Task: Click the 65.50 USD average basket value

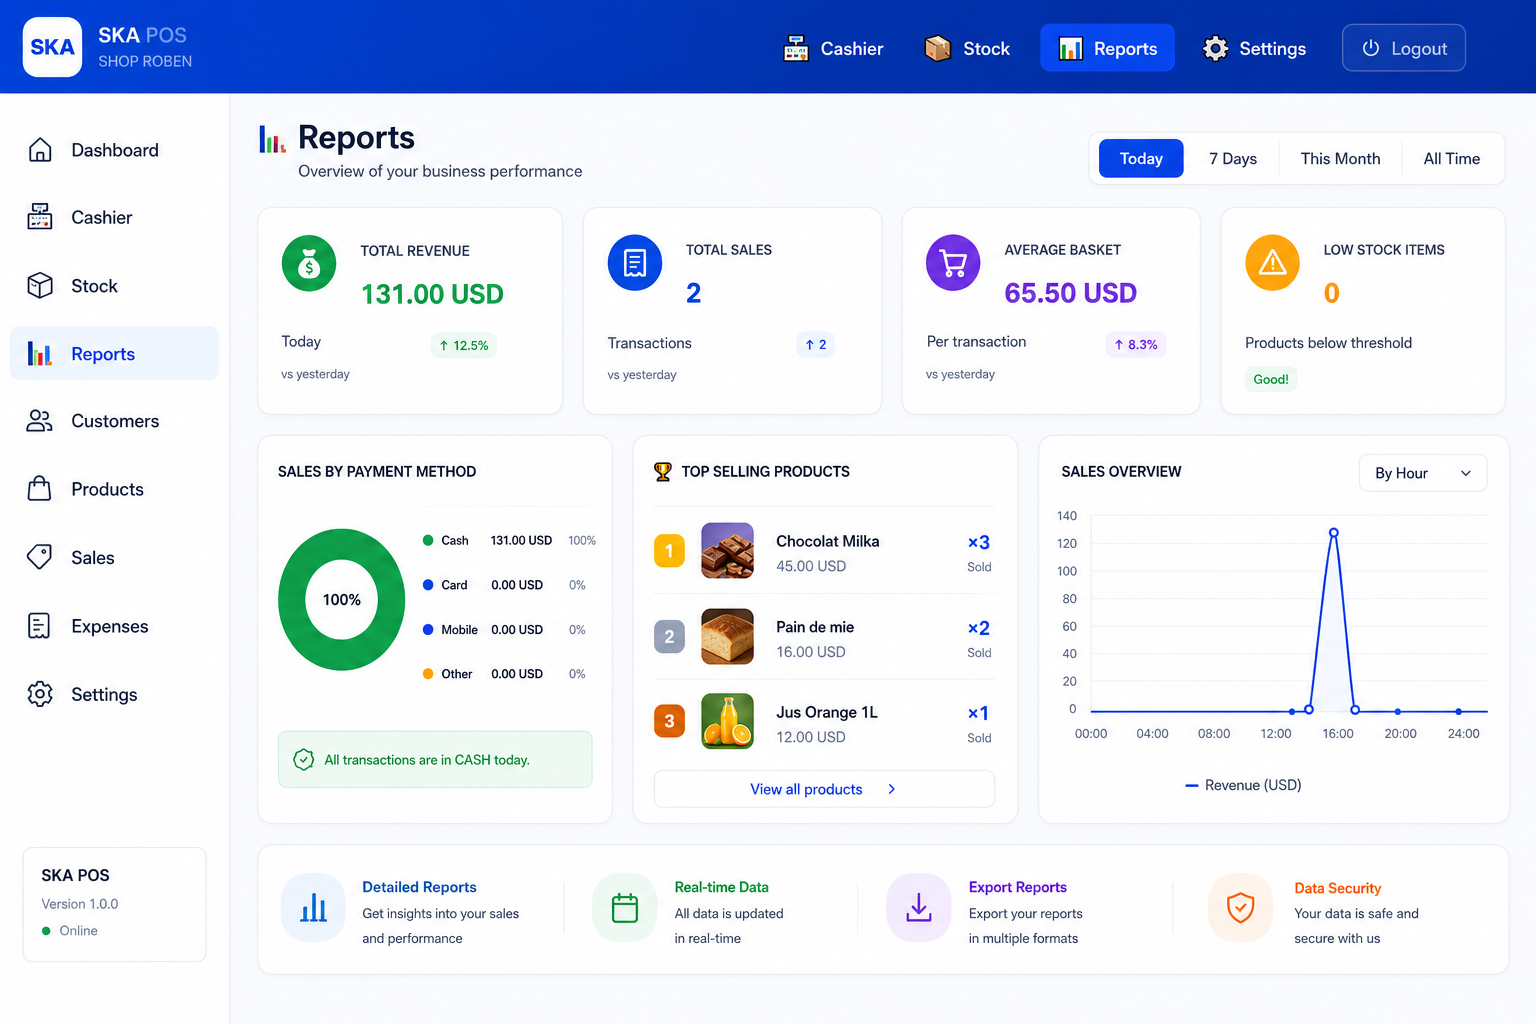Action: tap(1070, 293)
